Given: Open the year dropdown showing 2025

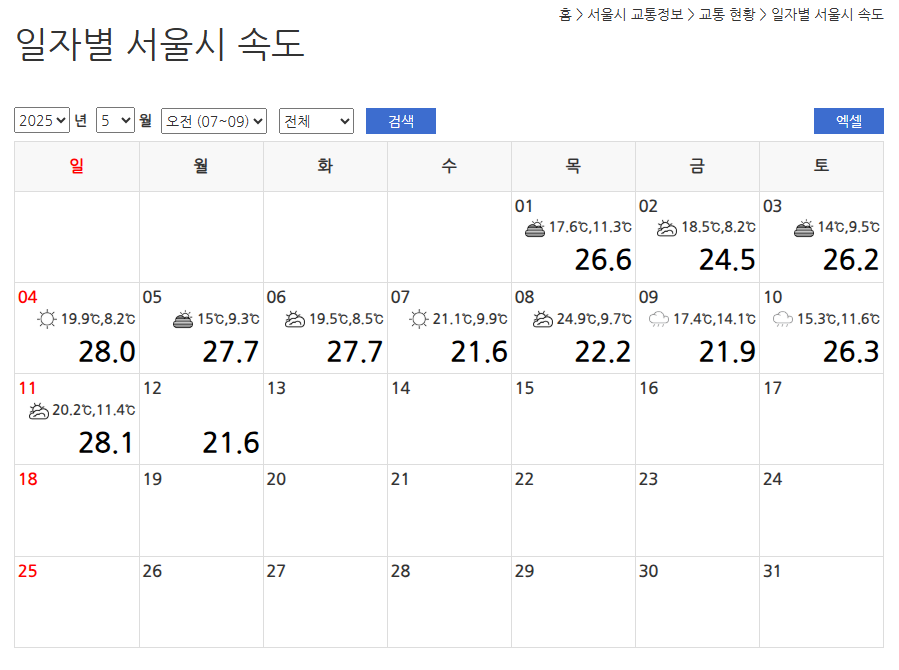Looking at the screenshot, I should 42,120.
